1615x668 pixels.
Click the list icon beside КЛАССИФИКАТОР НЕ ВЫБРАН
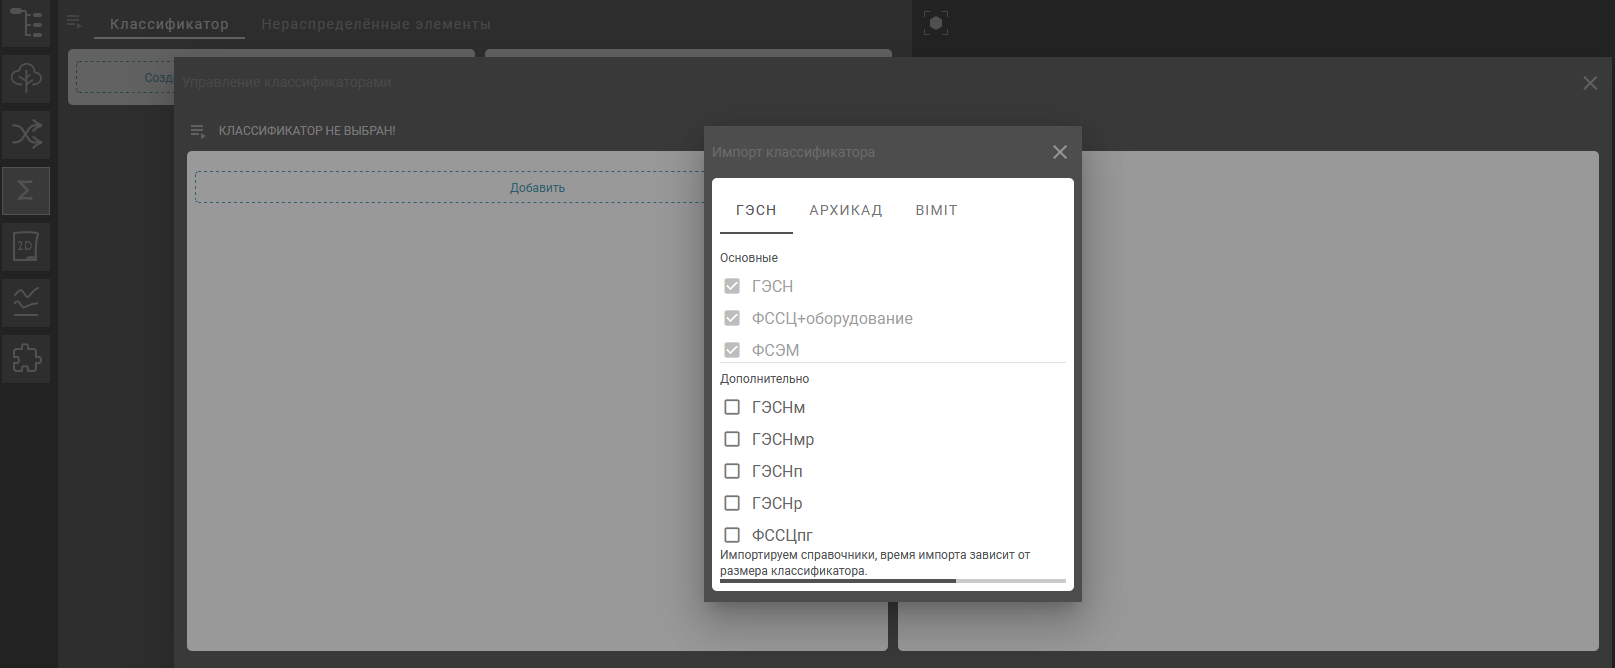coord(198,131)
